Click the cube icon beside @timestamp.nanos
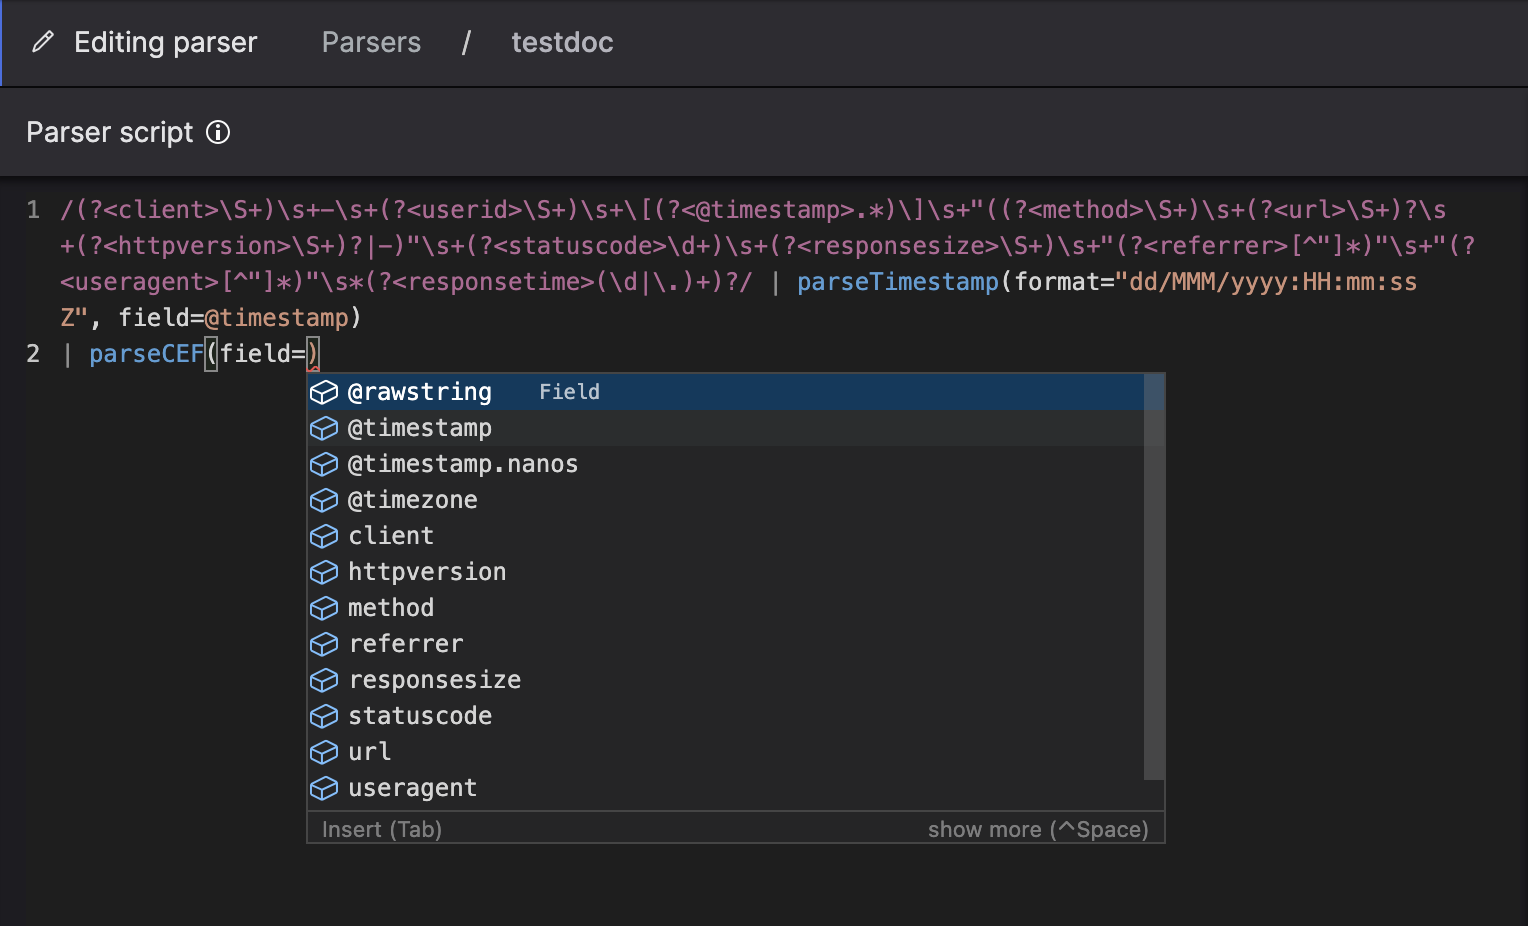 point(324,464)
